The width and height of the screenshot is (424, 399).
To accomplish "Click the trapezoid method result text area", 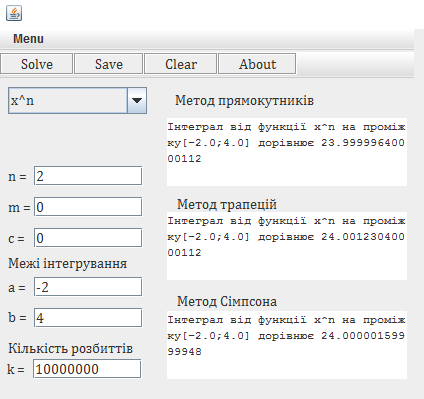I will click(x=287, y=246).
